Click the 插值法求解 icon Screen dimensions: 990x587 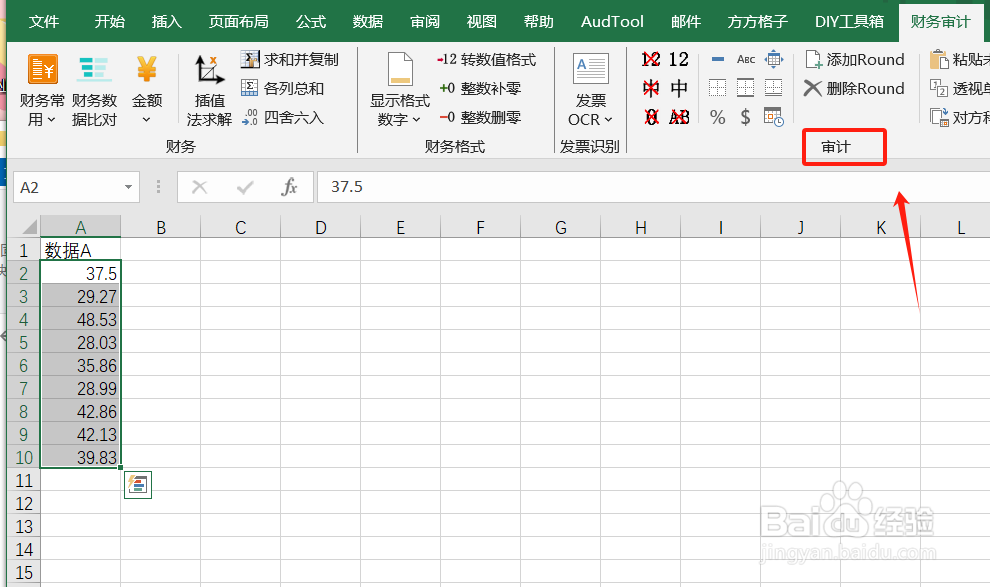coord(209,69)
